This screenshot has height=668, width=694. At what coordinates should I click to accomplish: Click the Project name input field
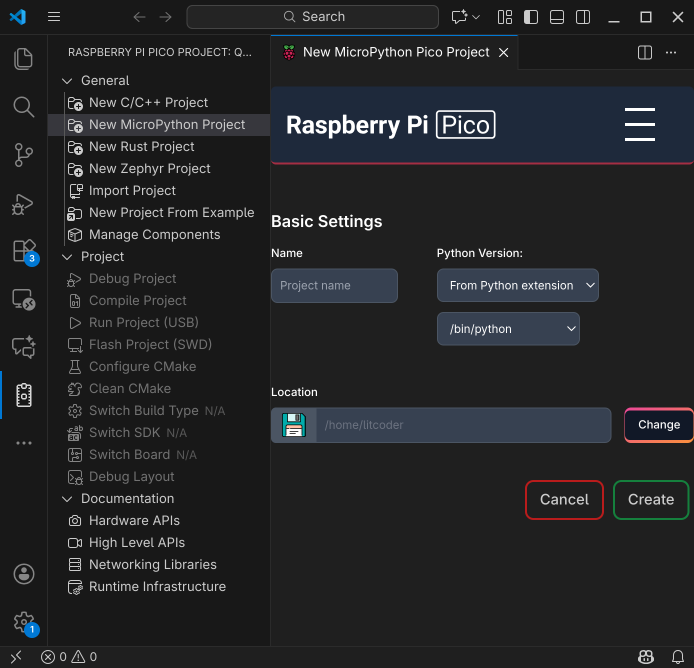(x=334, y=286)
